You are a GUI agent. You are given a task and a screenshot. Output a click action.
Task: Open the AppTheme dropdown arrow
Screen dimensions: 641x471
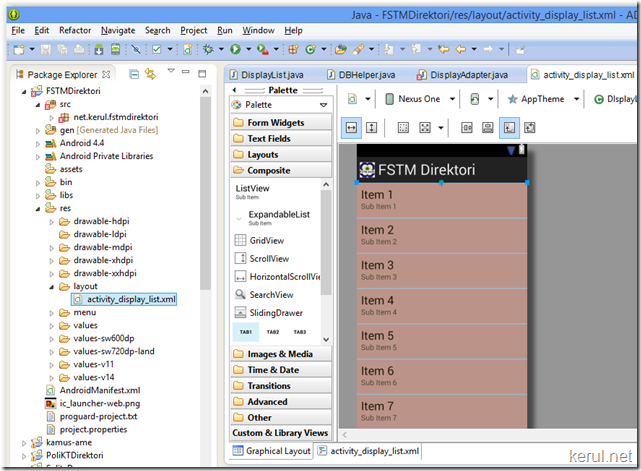(x=576, y=99)
